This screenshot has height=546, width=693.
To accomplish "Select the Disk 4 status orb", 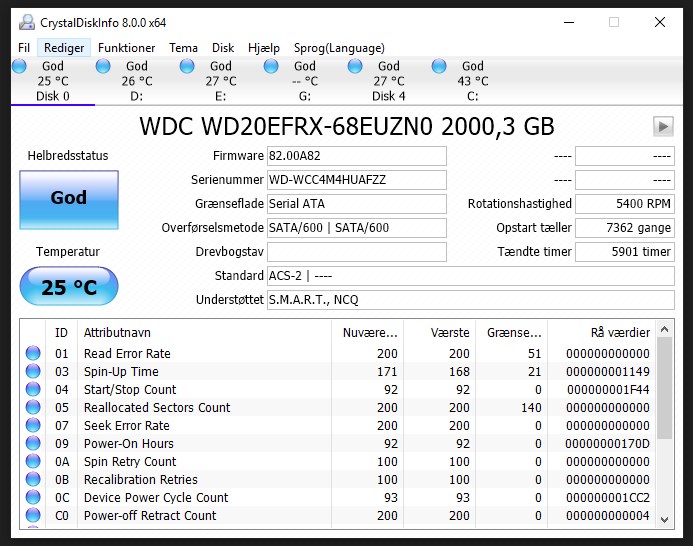I will [x=355, y=66].
